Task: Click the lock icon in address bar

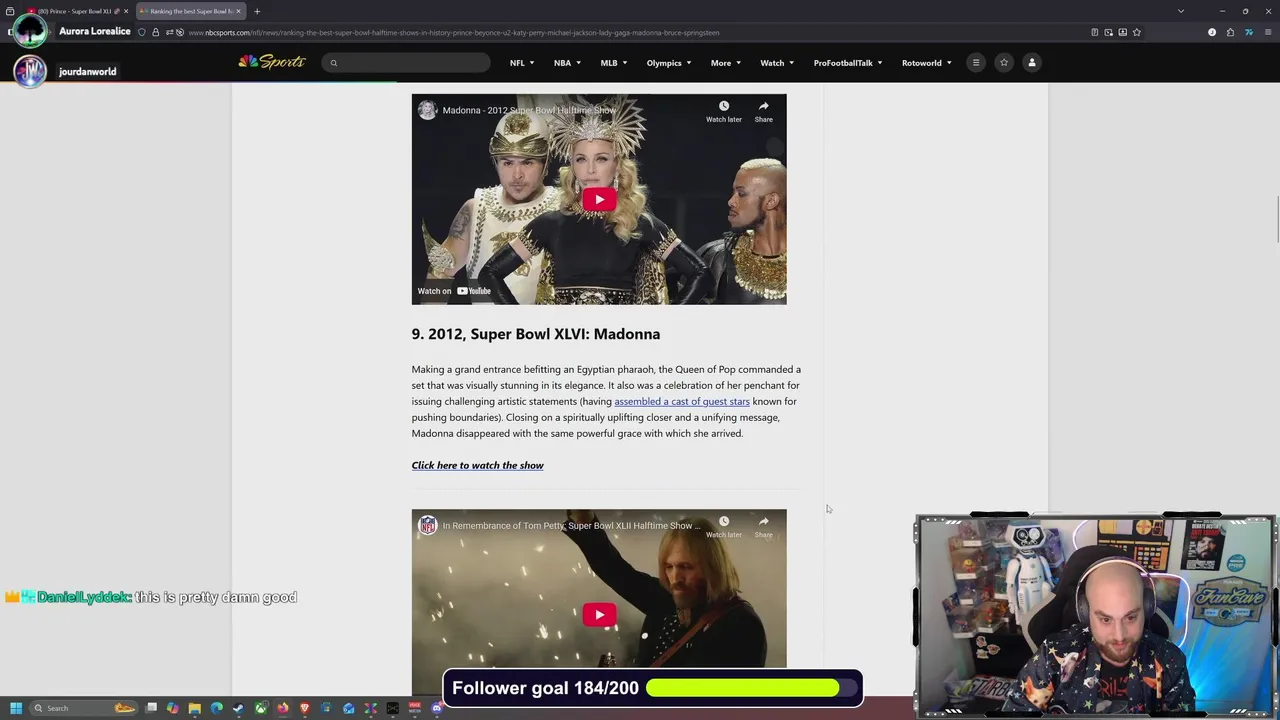Action: point(155,32)
